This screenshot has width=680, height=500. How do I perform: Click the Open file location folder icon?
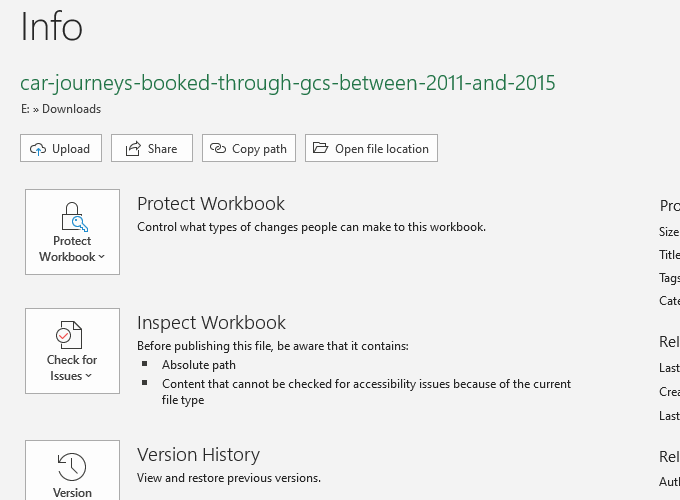(320, 149)
